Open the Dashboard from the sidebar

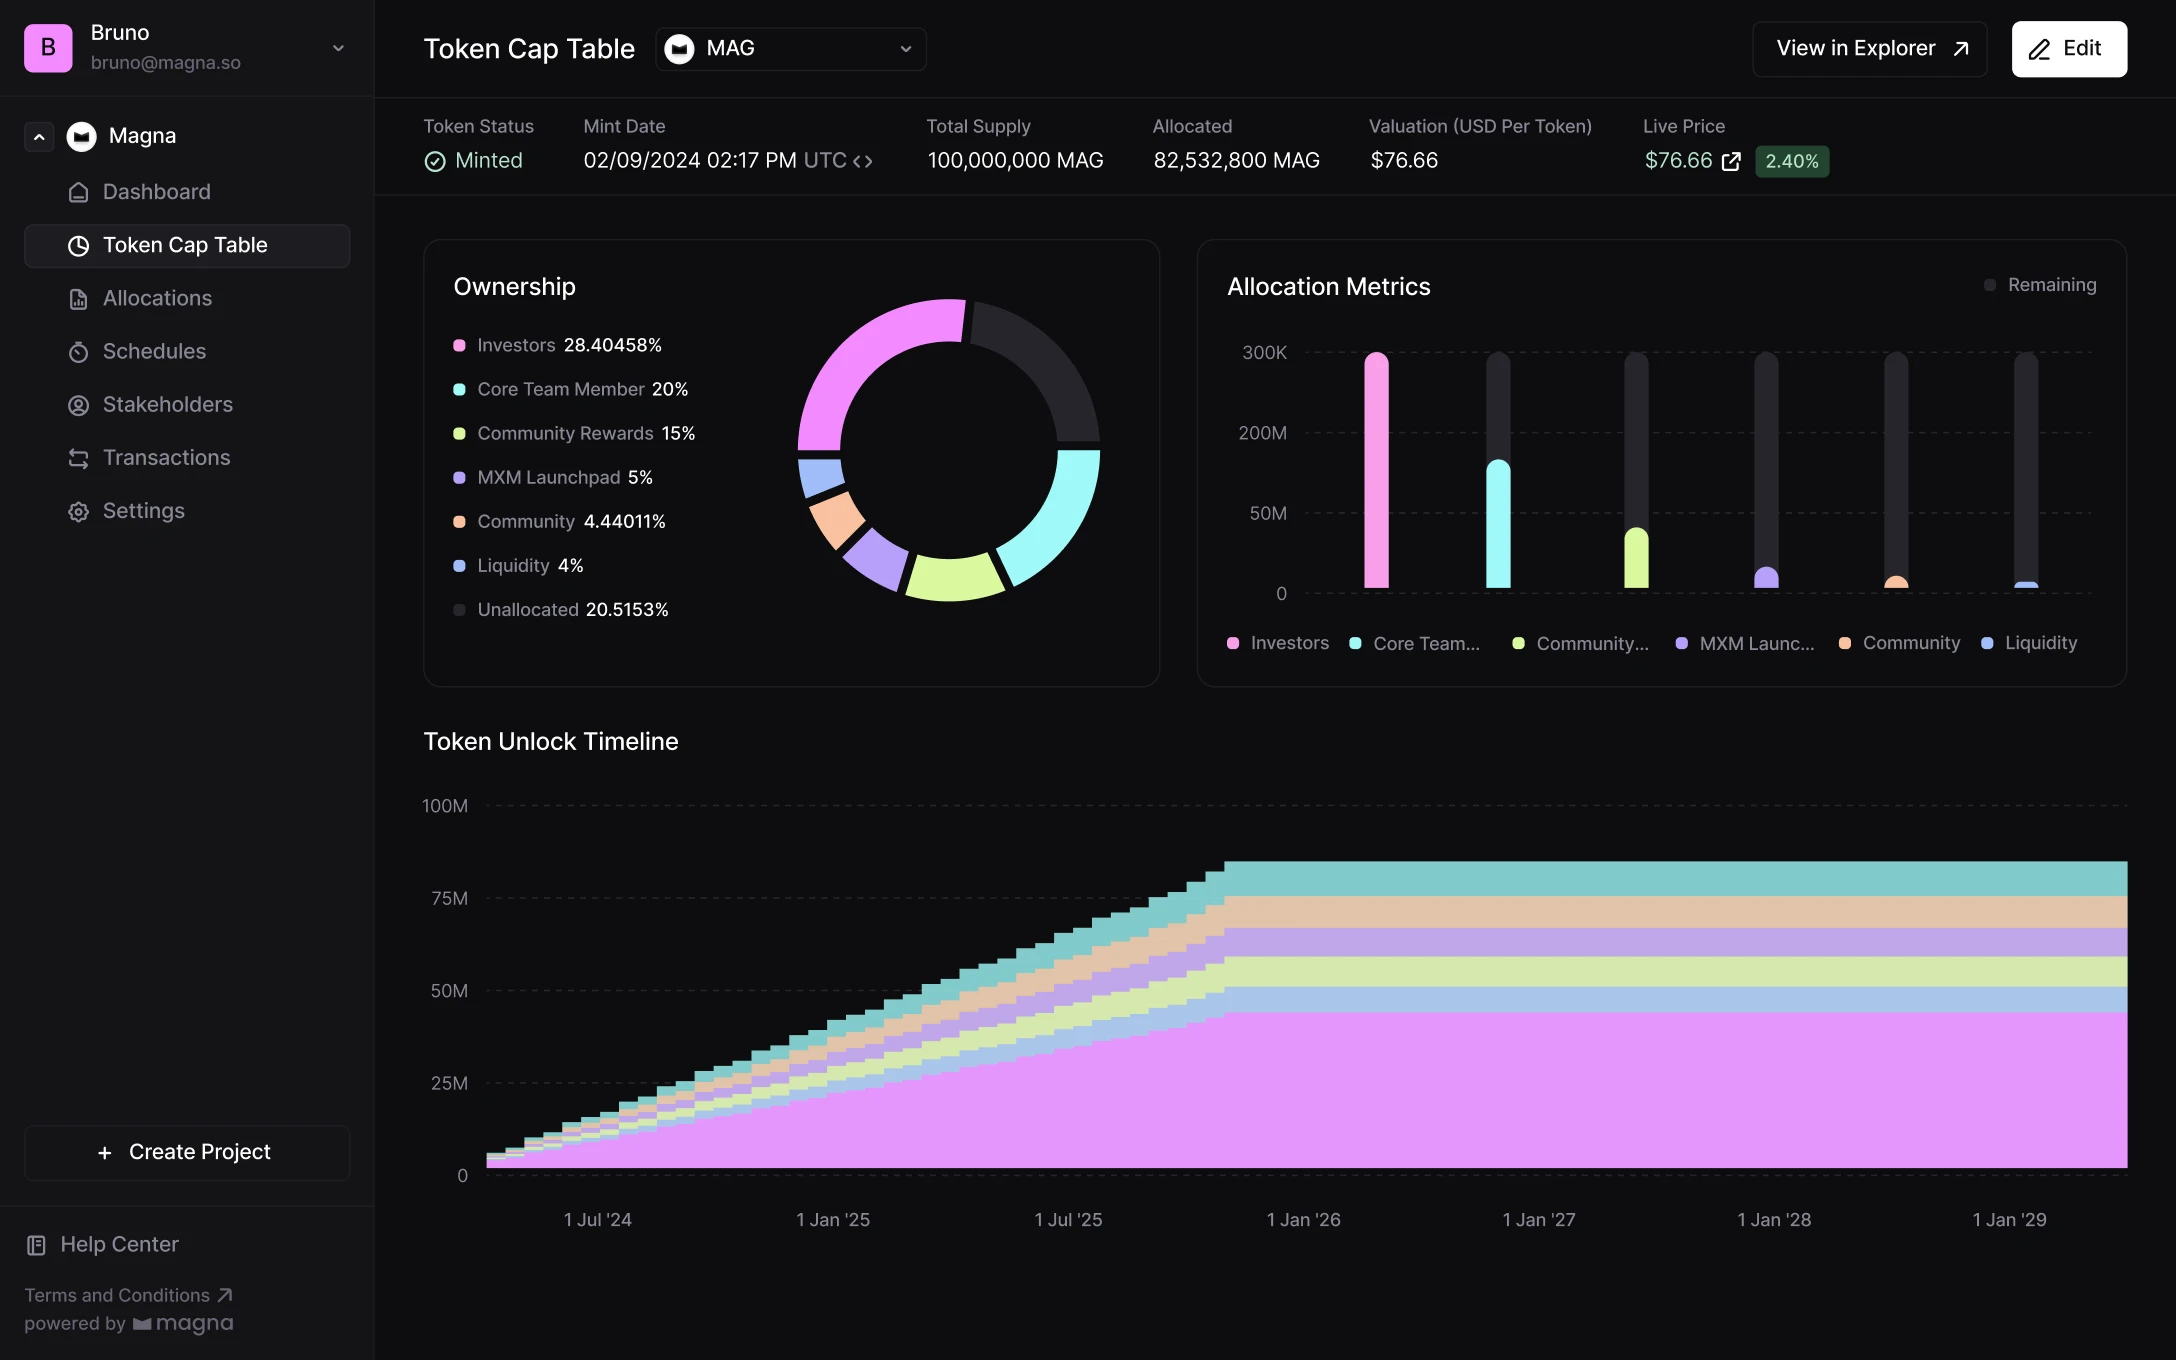[x=156, y=192]
